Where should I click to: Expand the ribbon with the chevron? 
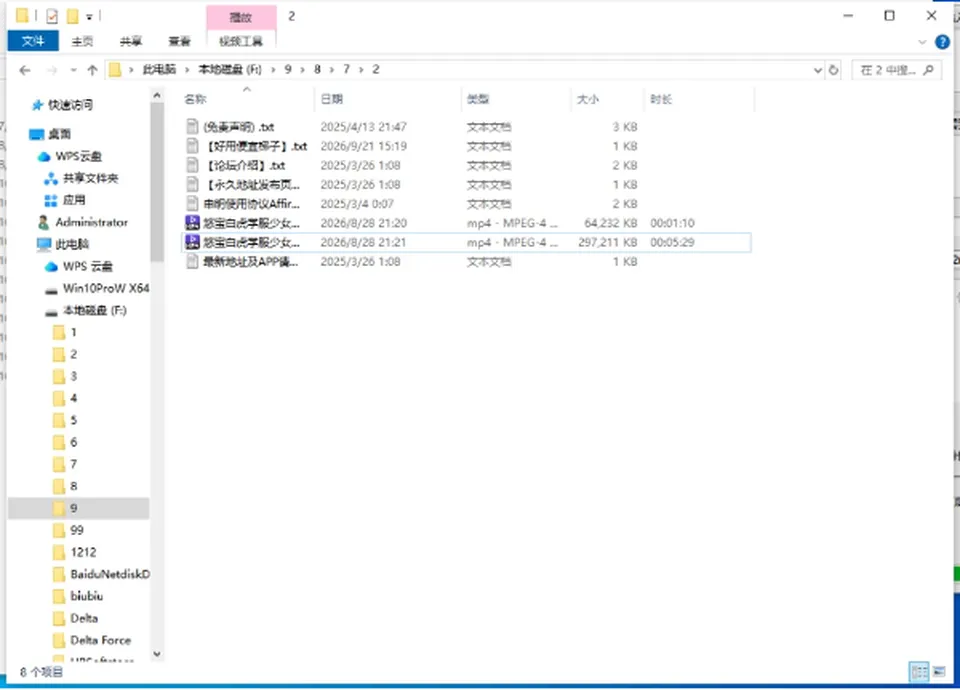click(x=922, y=42)
